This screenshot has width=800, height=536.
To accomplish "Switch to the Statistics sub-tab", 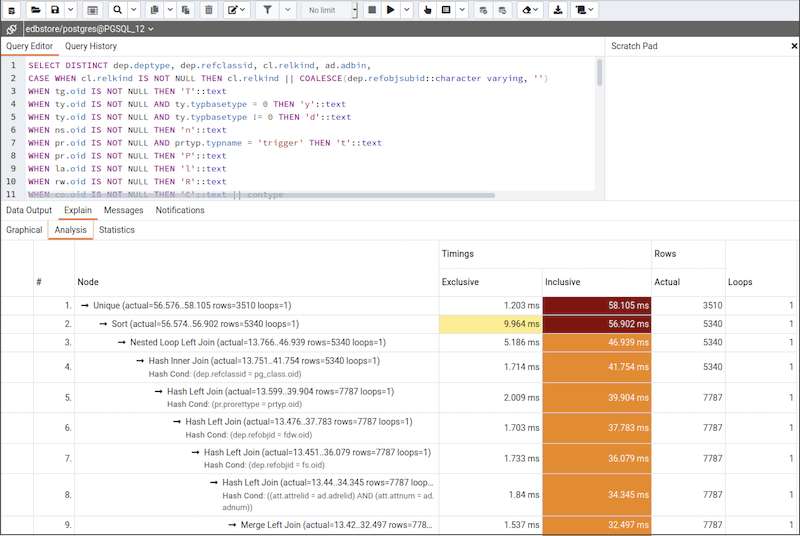I will coord(116,230).
